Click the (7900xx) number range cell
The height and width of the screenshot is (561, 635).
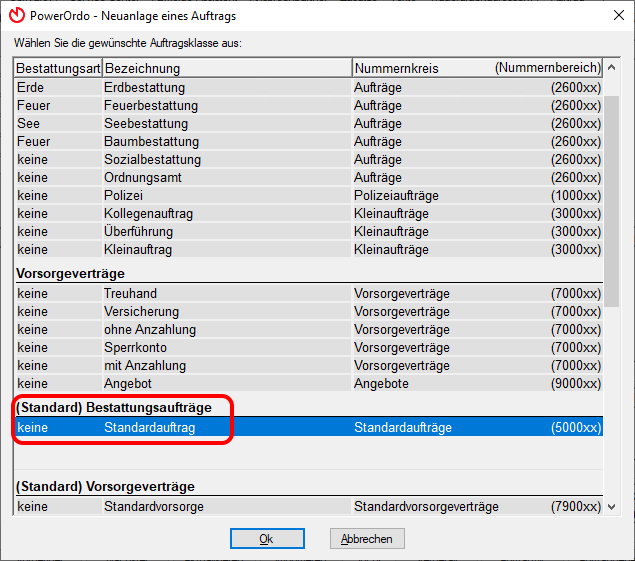pos(575,506)
